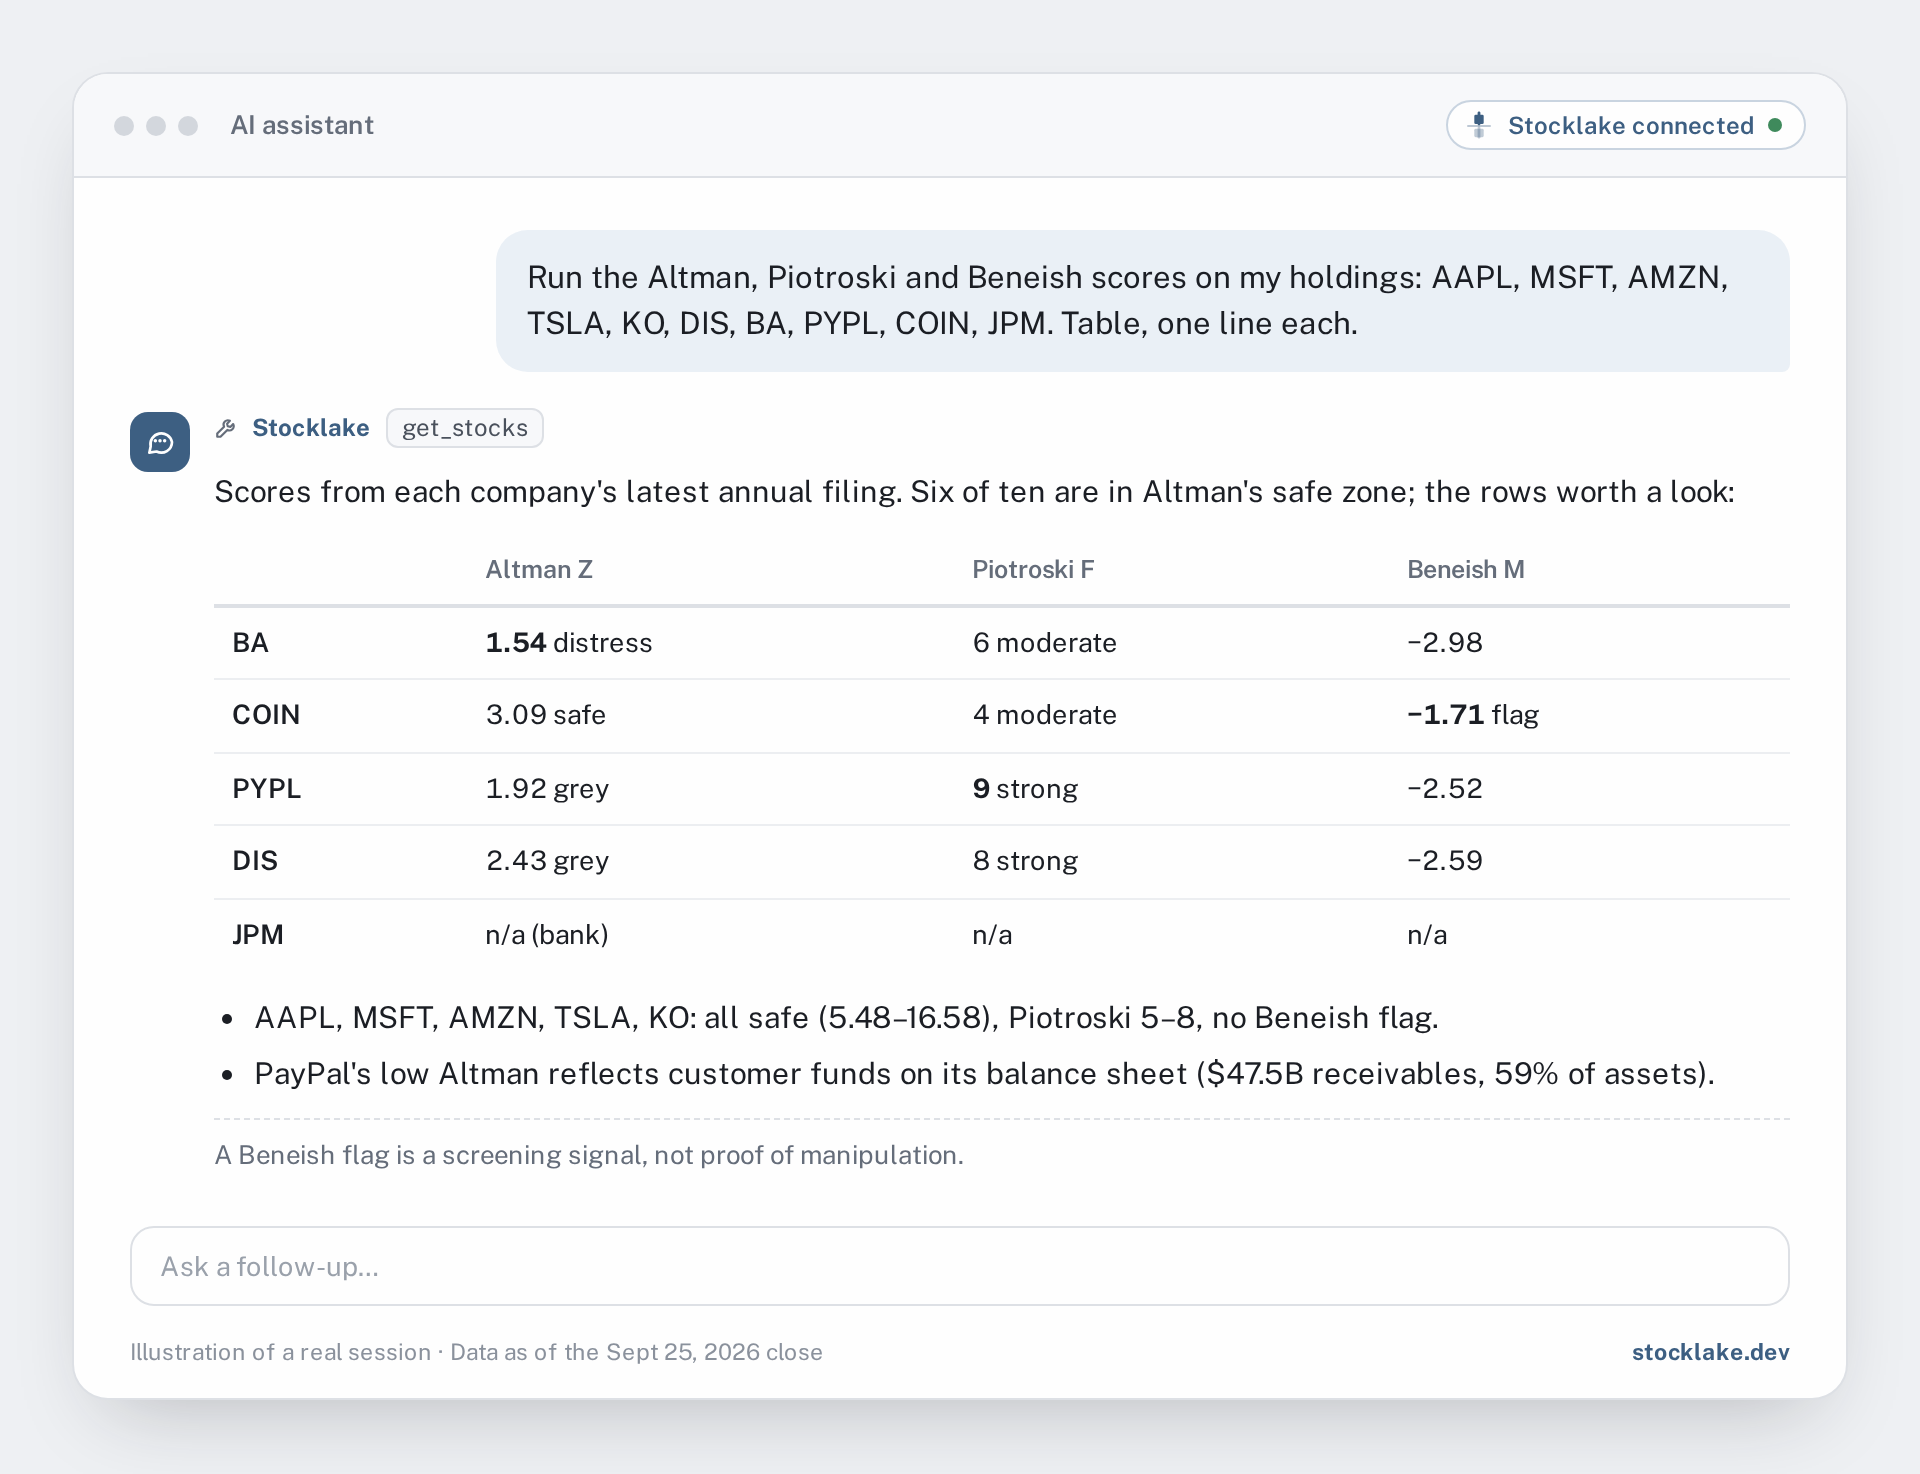
Task: Click the 8 strong Piotroski value
Action: [x=1025, y=860]
